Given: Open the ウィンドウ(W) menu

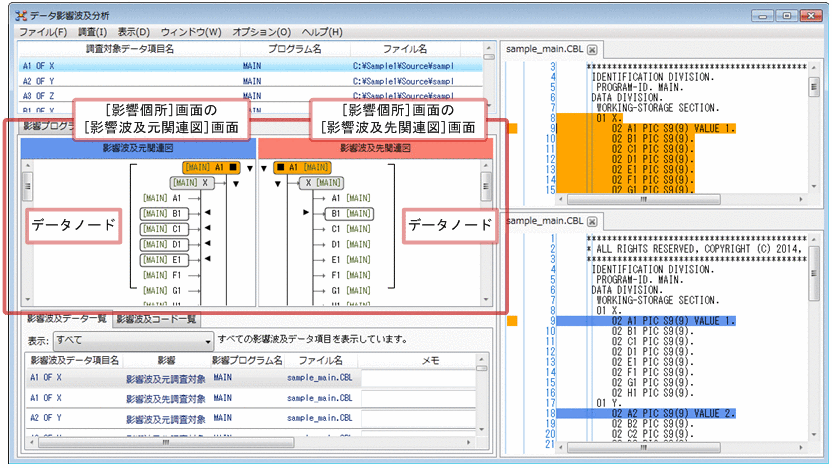Looking at the screenshot, I should click(191, 32).
